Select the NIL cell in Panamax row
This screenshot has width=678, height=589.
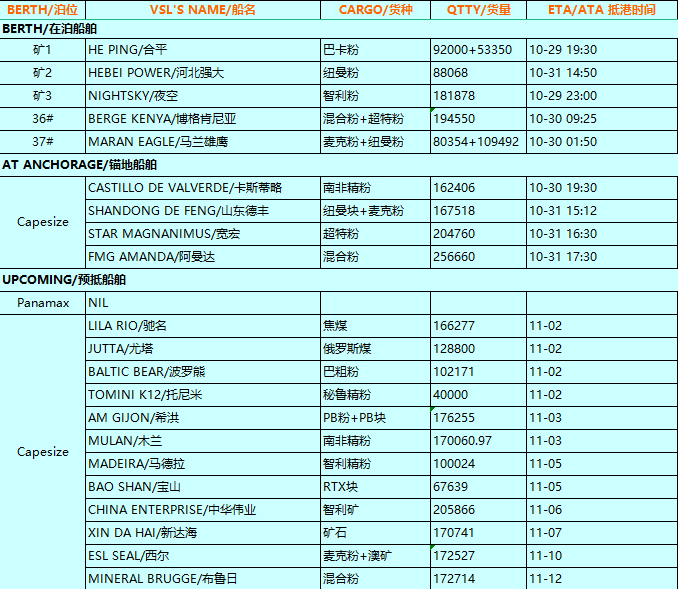pos(203,303)
